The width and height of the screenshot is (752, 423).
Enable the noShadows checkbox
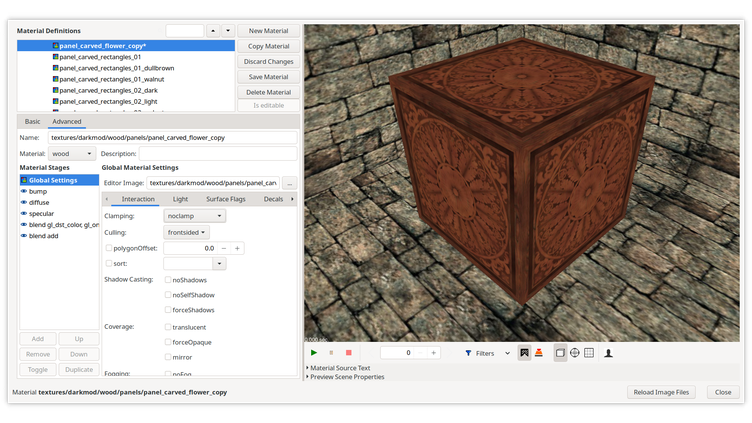(x=168, y=280)
